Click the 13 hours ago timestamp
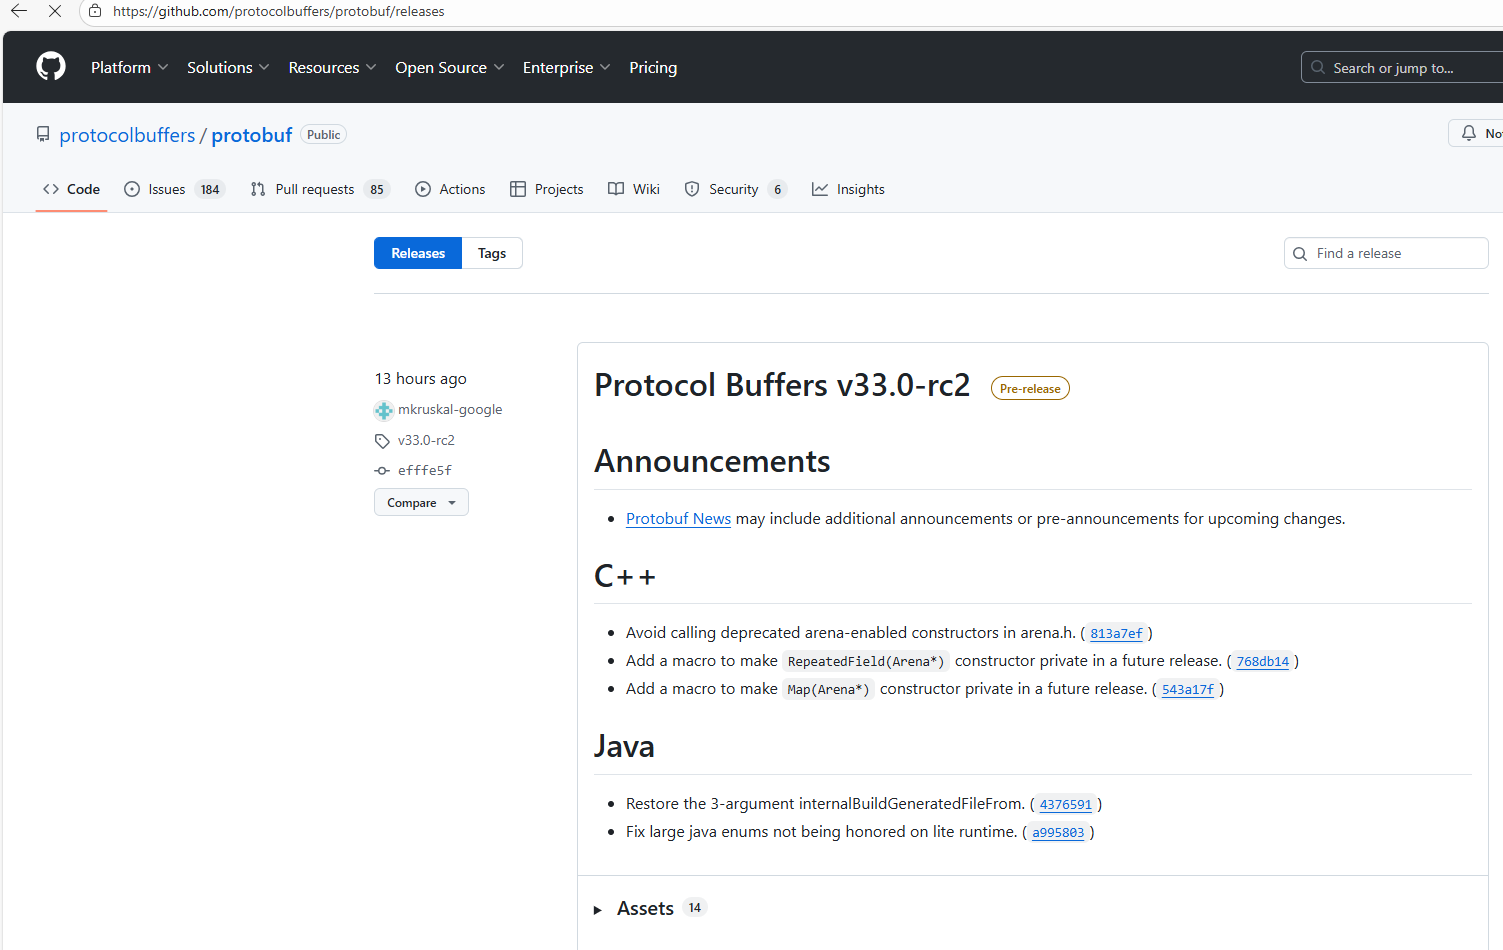The image size is (1503, 950). pyautogui.click(x=421, y=379)
